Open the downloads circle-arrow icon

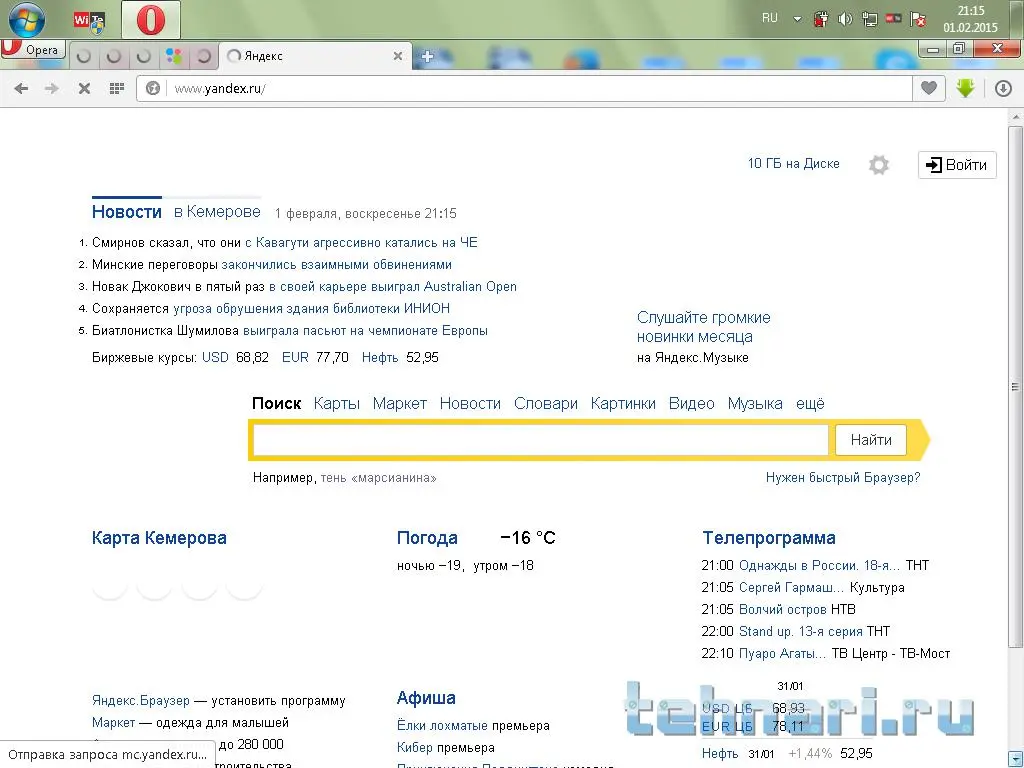click(1003, 88)
